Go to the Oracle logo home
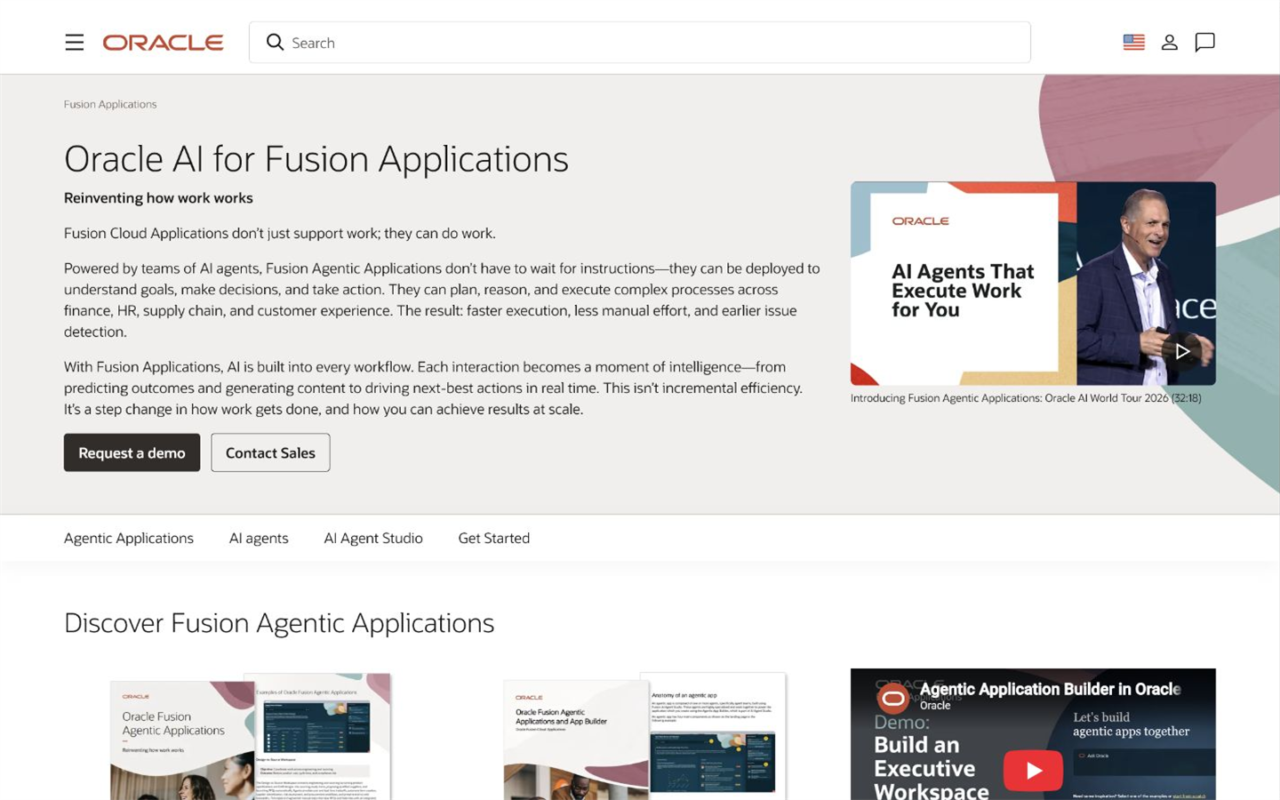The width and height of the screenshot is (1280, 800). (x=163, y=42)
